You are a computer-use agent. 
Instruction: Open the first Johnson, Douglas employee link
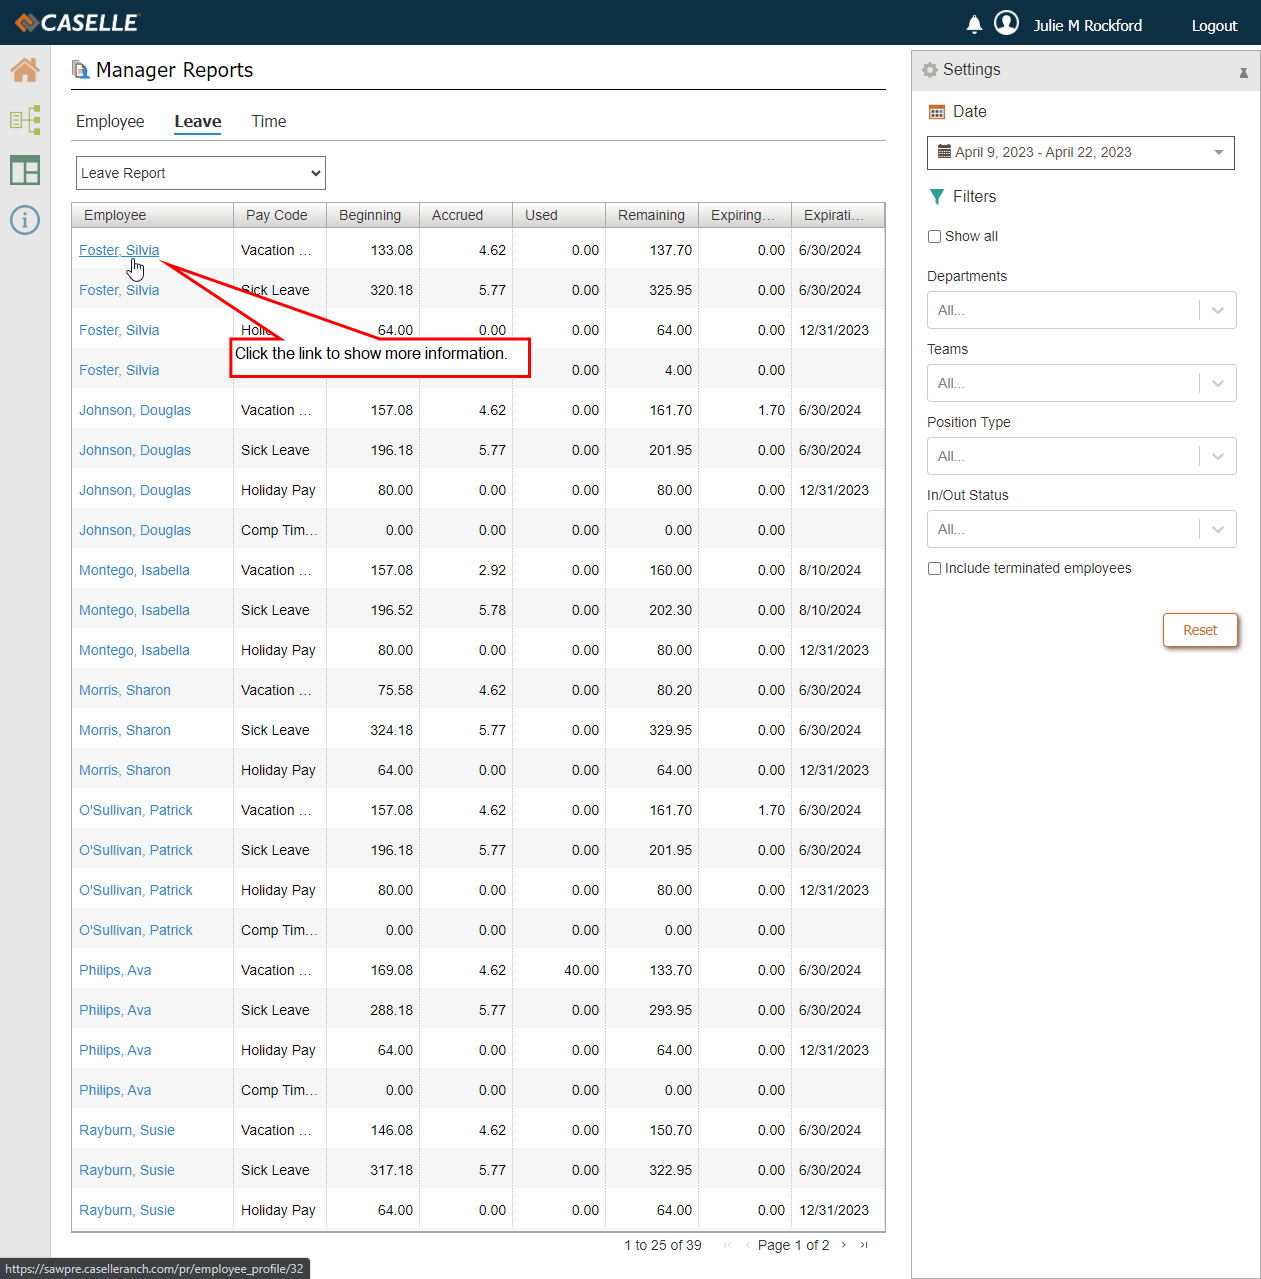pos(135,411)
